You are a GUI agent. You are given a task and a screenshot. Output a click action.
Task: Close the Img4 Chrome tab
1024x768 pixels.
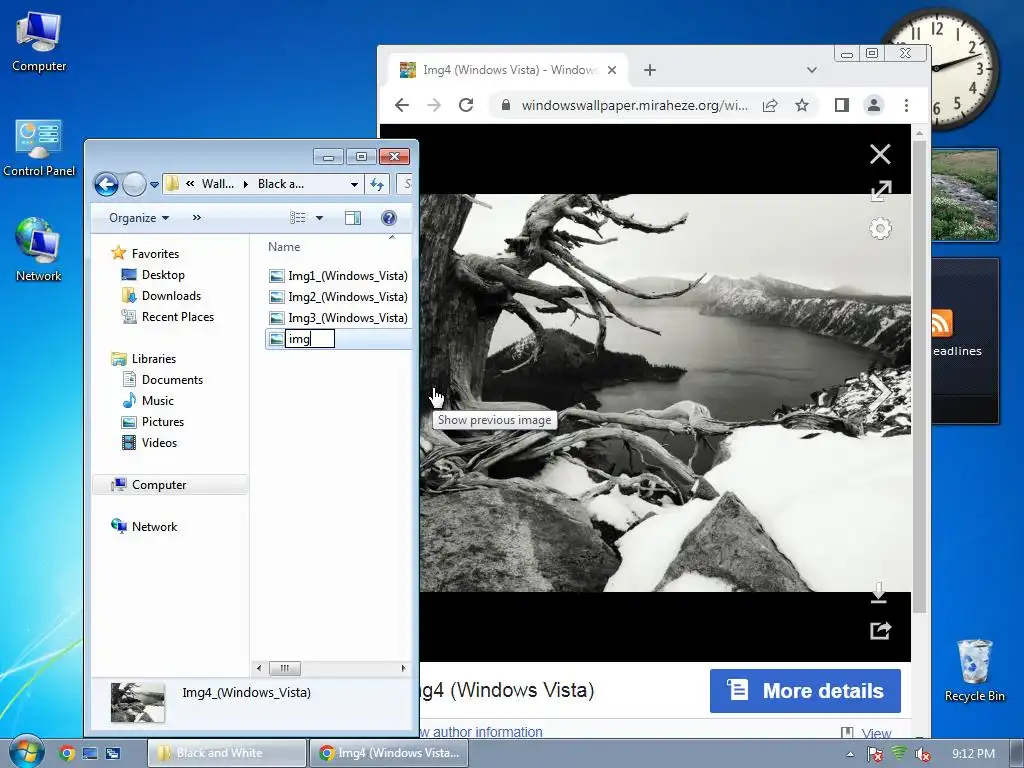pos(612,70)
